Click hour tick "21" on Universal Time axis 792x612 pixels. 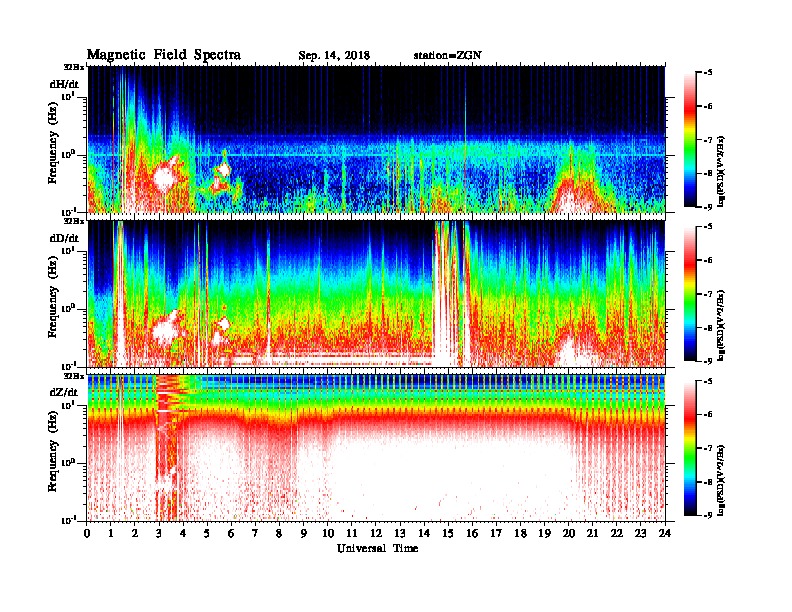pyautogui.click(x=592, y=533)
